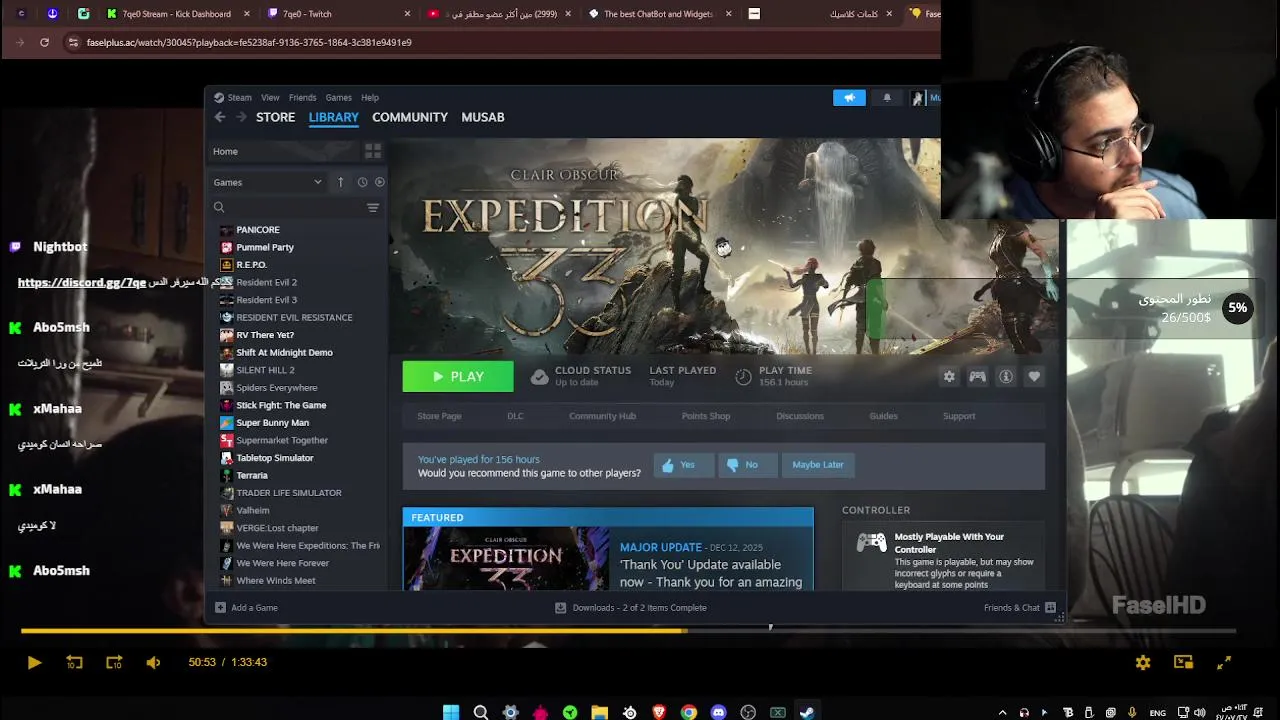Switch to library collections grid view
Image resolution: width=1280 pixels, height=720 pixels.
pyautogui.click(x=373, y=151)
